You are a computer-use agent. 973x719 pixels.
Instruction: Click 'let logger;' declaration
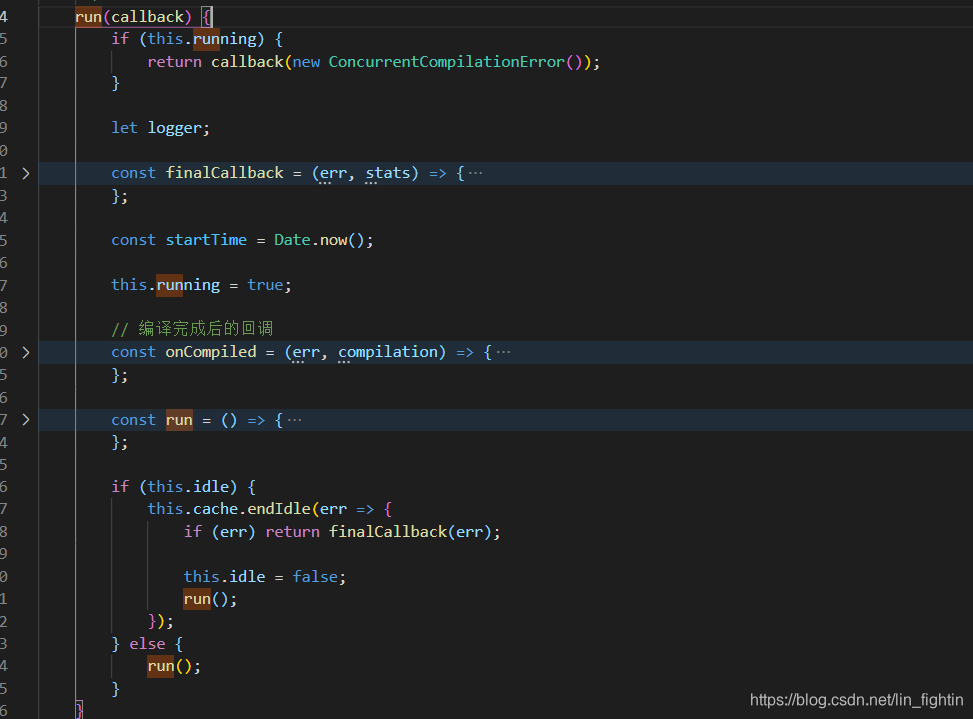point(161,128)
